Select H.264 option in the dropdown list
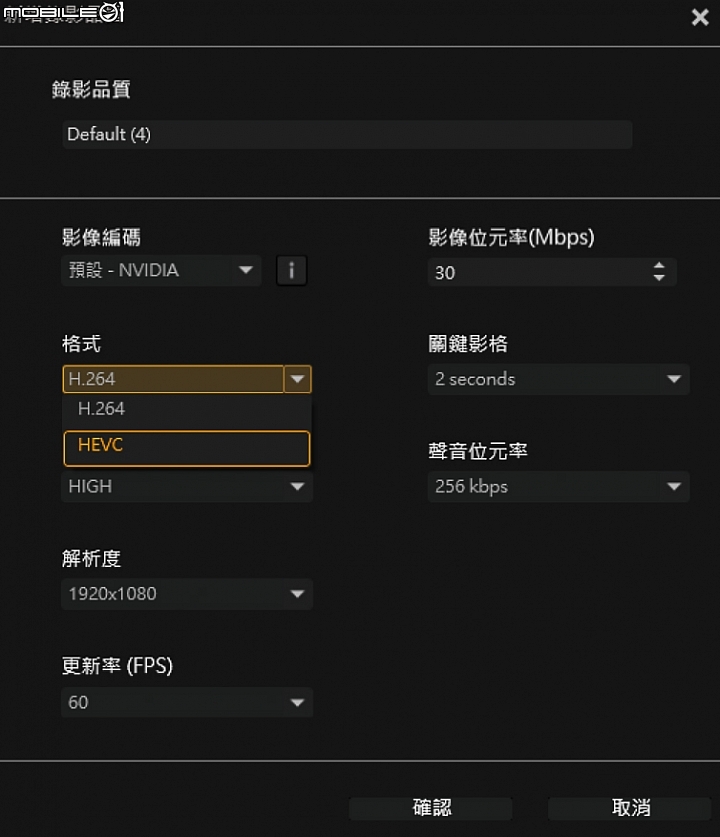 (186, 409)
